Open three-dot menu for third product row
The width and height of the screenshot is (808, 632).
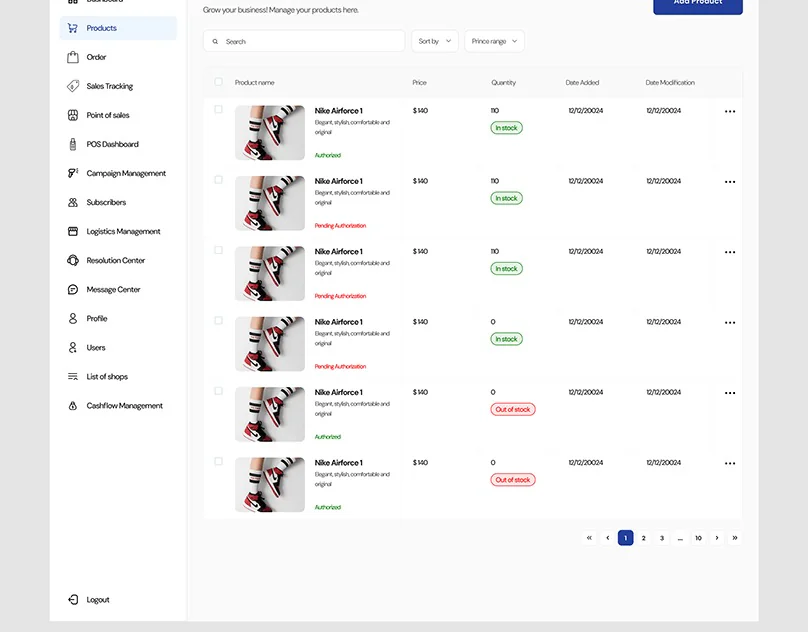730,252
